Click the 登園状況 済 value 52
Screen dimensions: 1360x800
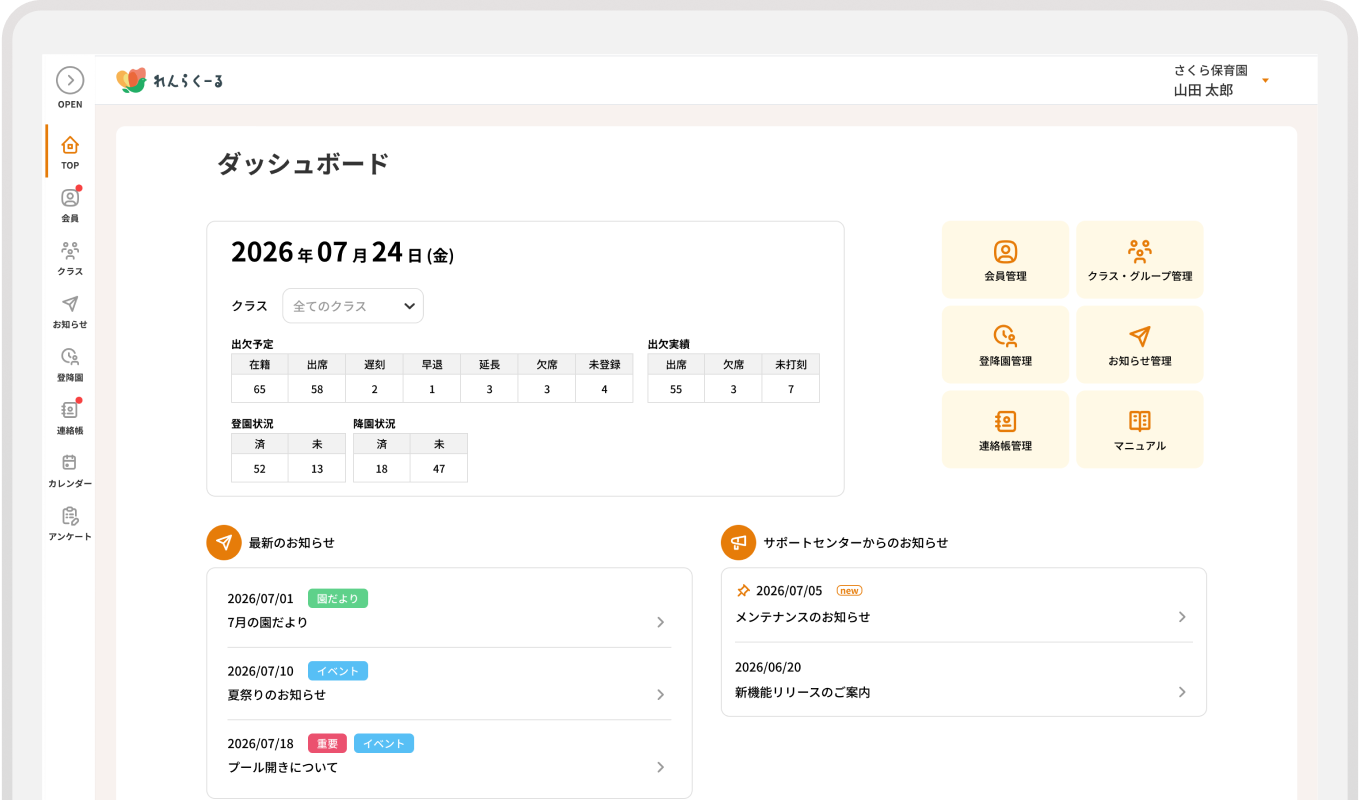click(x=260, y=468)
